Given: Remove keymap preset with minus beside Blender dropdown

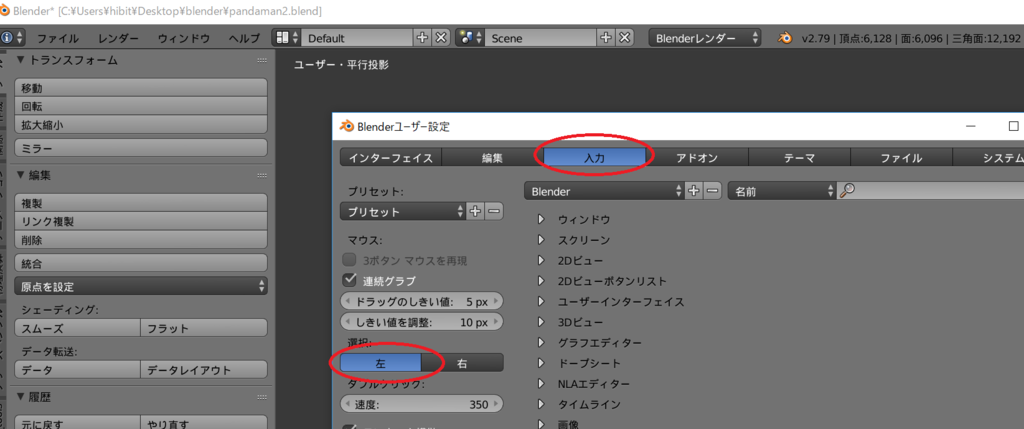Looking at the screenshot, I should pyautogui.click(x=712, y=191).
